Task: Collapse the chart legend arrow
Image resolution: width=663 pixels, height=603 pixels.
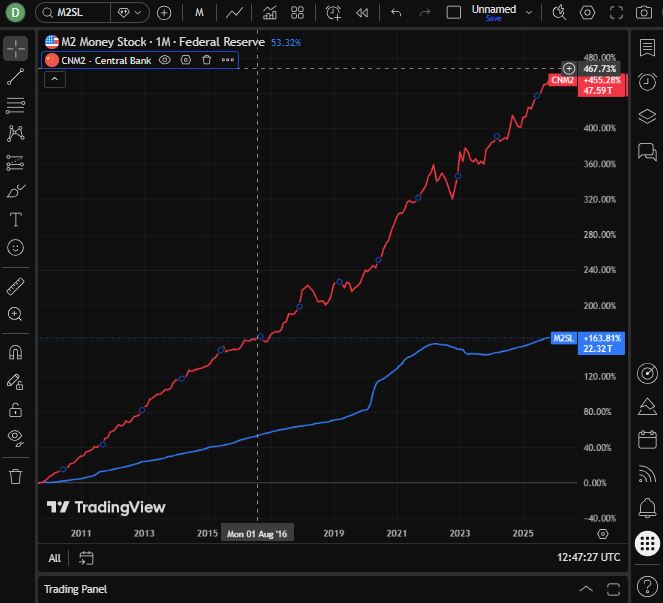Action: [x=55, y=79]
